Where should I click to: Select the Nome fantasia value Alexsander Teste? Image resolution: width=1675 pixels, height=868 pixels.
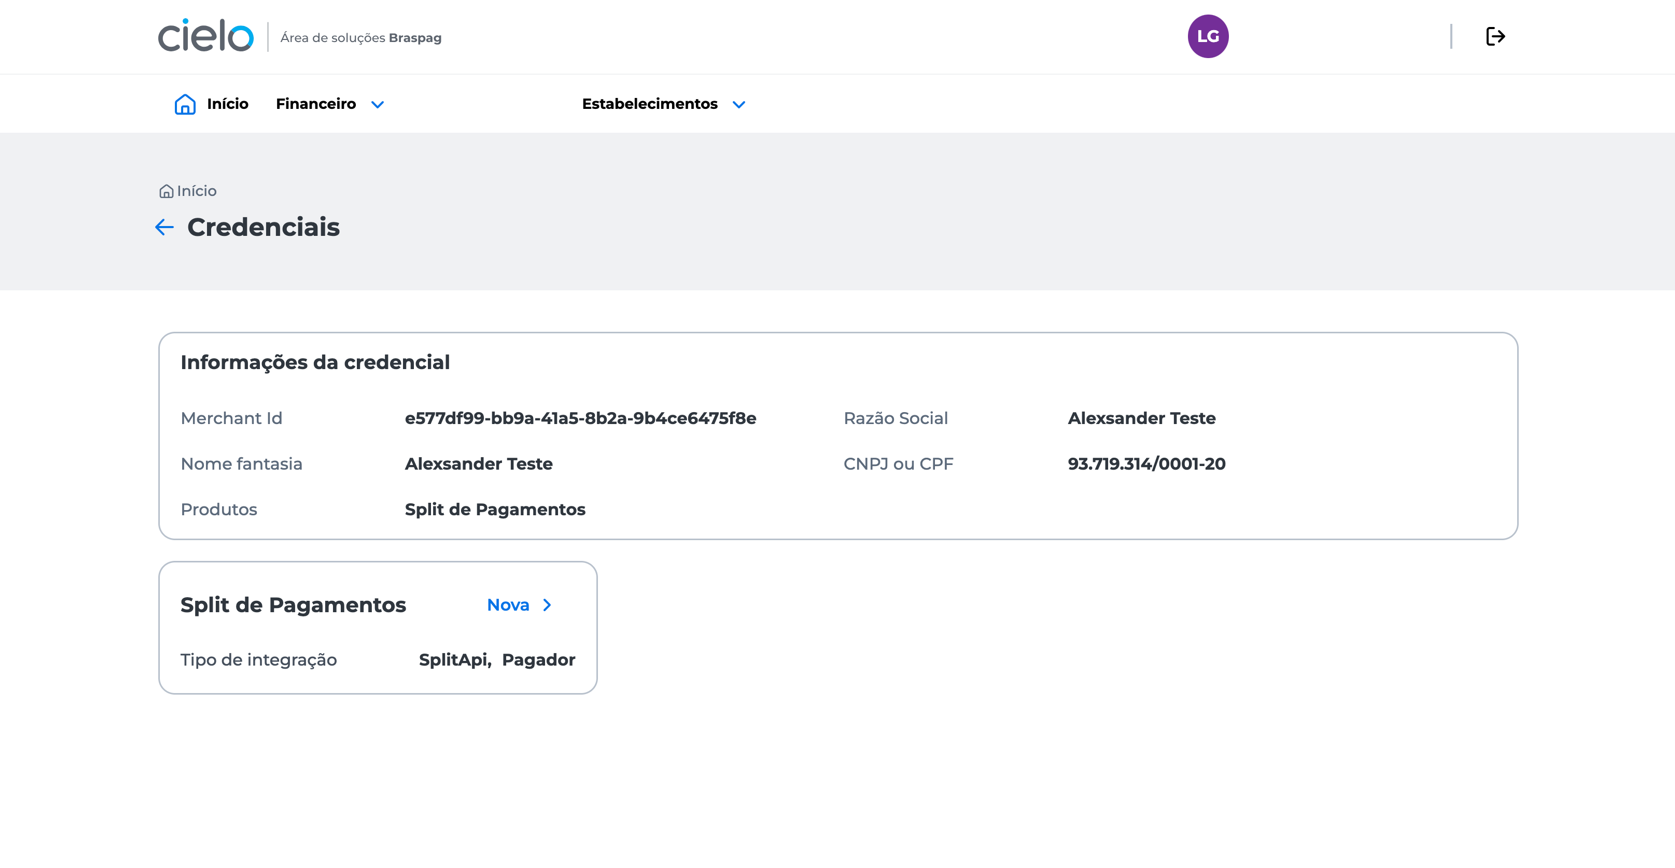point(478,464)
